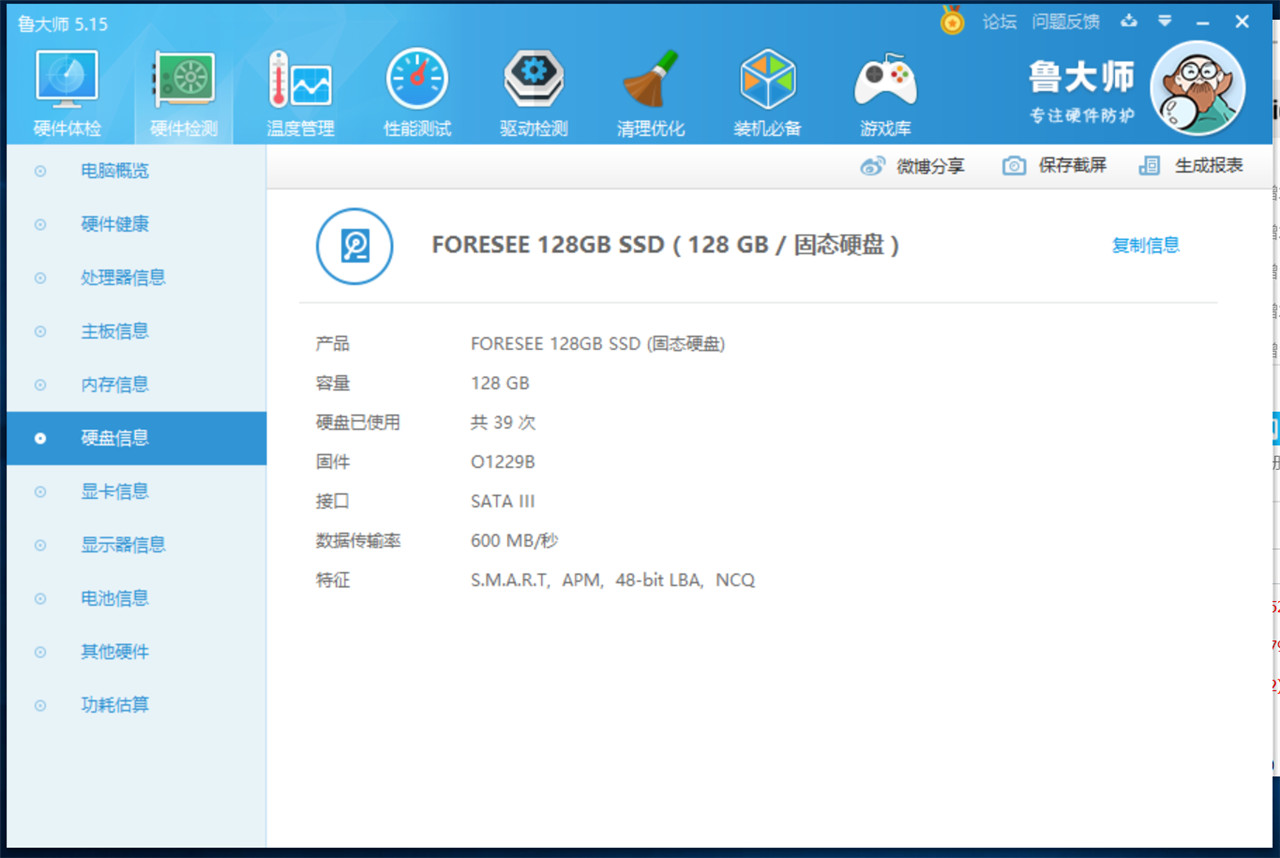Click the 接口 field label

(333, 502)
